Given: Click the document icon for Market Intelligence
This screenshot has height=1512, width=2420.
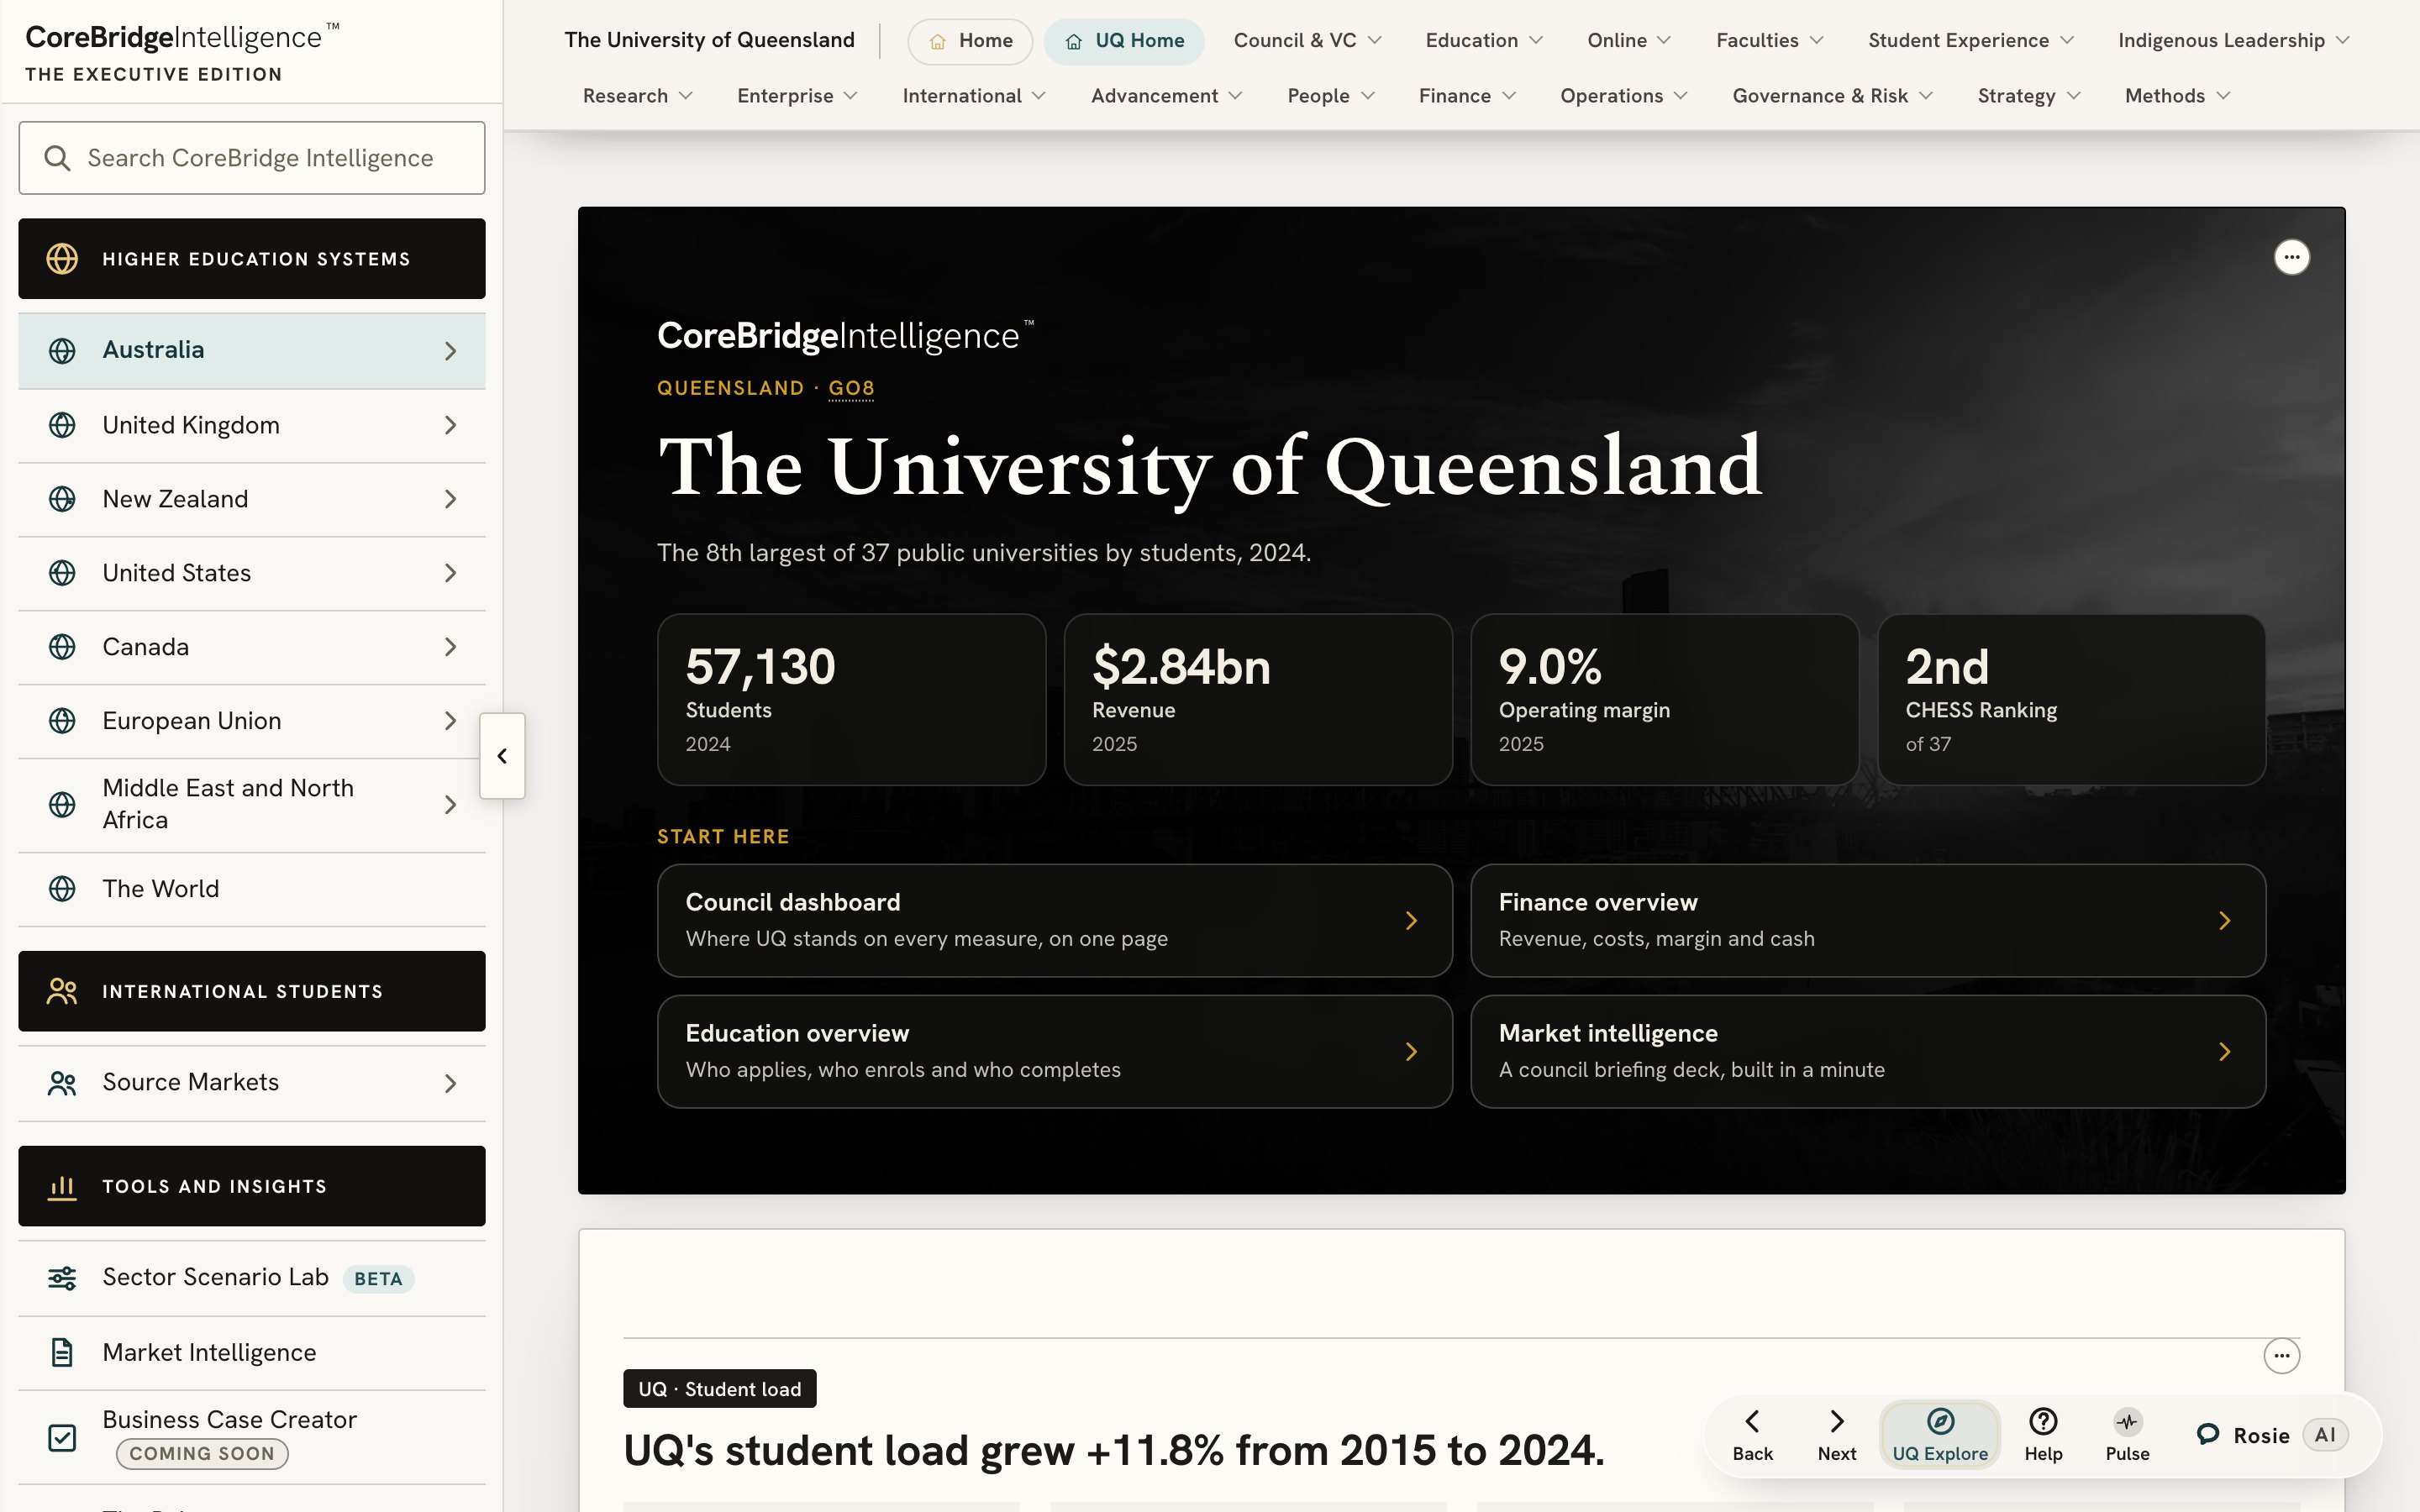Looking at the screenshot, I should (62, 1353).
